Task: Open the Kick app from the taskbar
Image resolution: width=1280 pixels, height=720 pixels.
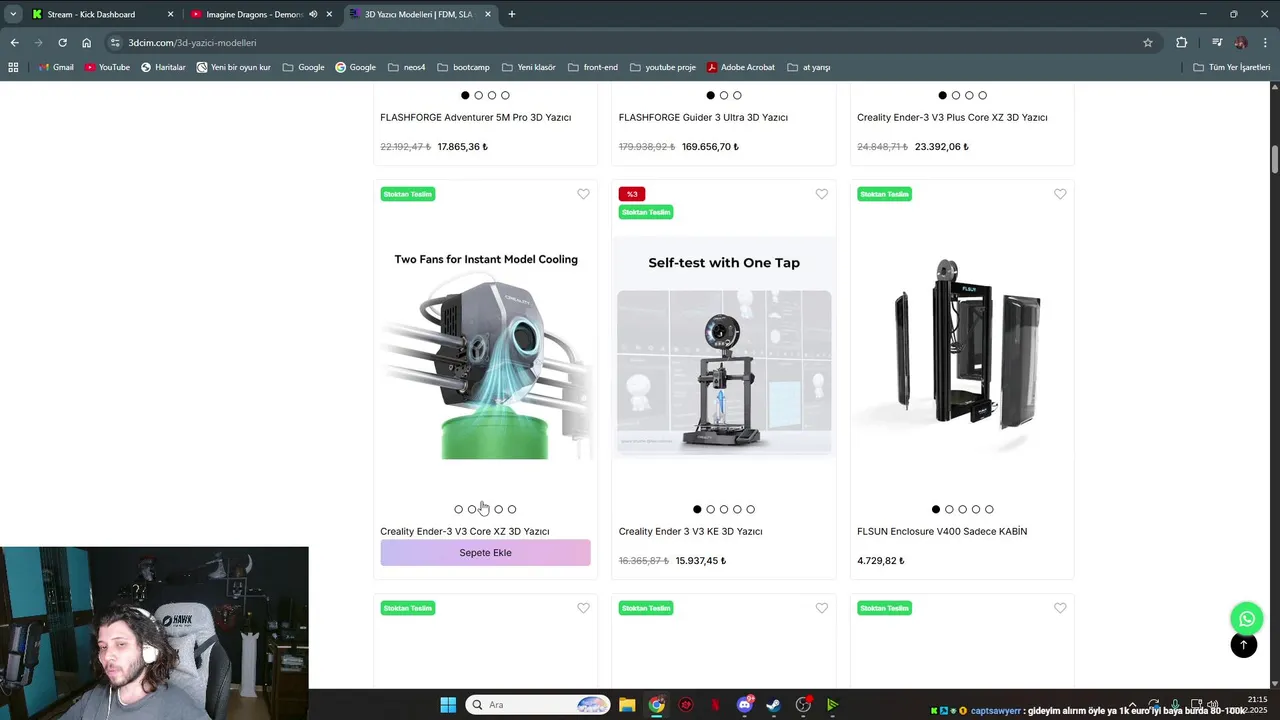Action: tap(832, 705)
